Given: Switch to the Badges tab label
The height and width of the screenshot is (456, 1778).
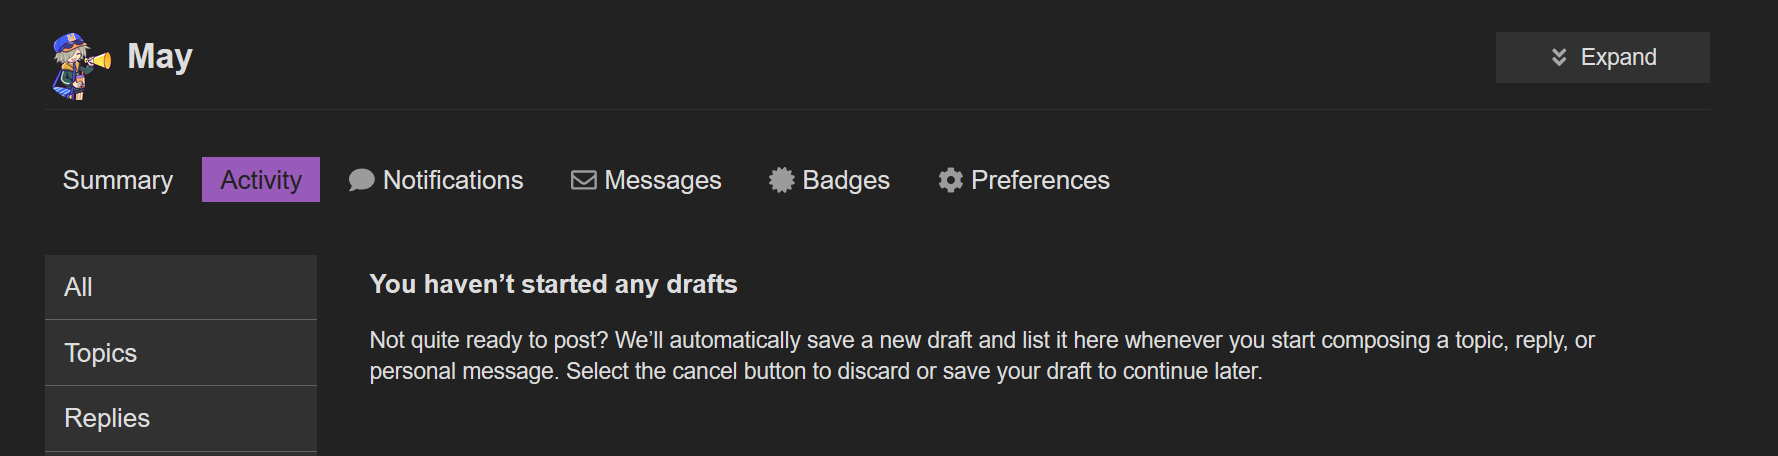Looking at the screenshot, I should [846, 180].
